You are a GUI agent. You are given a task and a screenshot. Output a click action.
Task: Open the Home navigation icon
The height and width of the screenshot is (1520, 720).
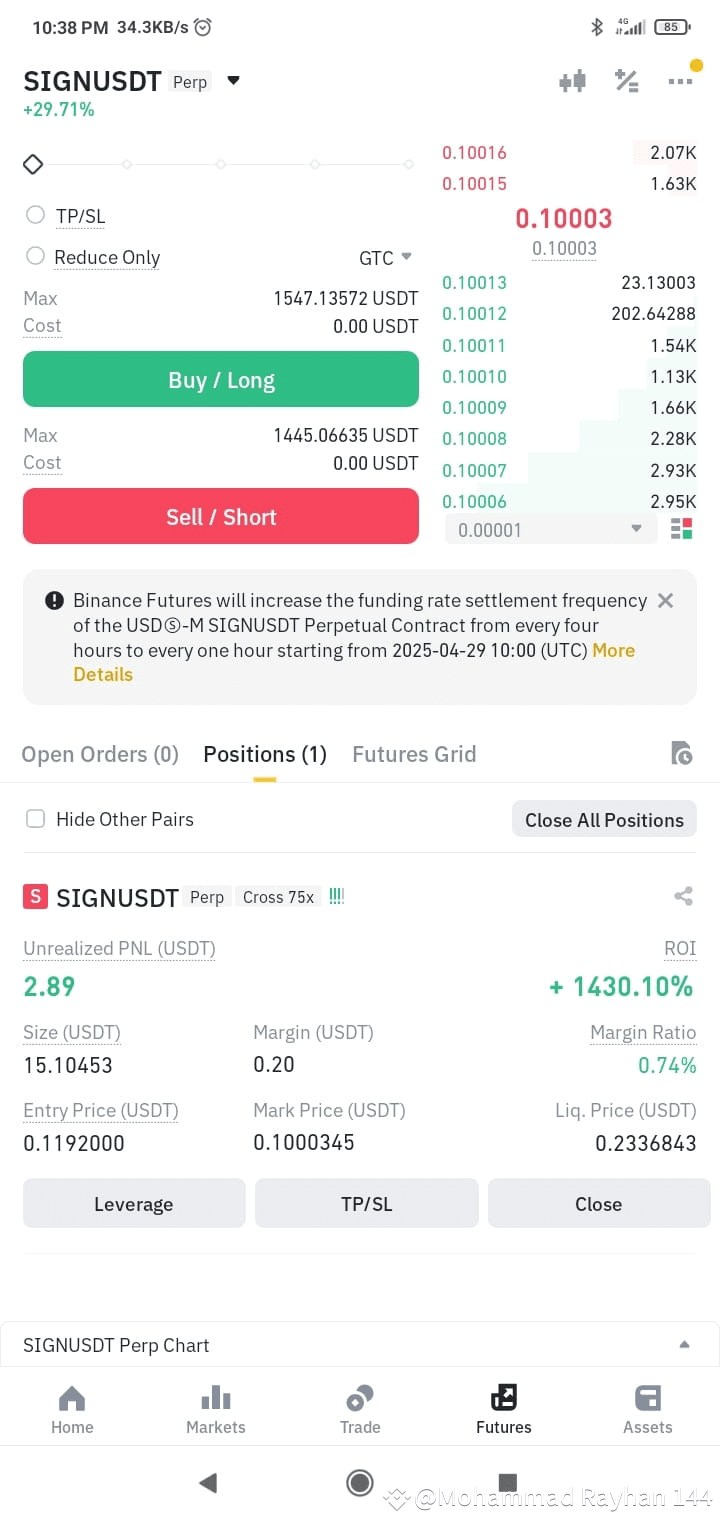[72, 1397]
